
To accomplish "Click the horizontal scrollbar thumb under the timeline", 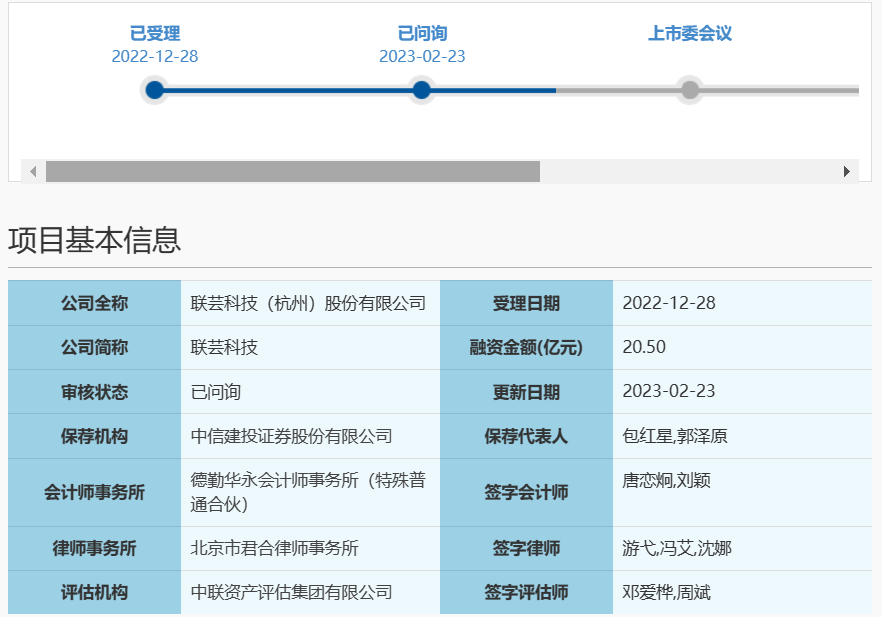I will click(x=292, y=172).
